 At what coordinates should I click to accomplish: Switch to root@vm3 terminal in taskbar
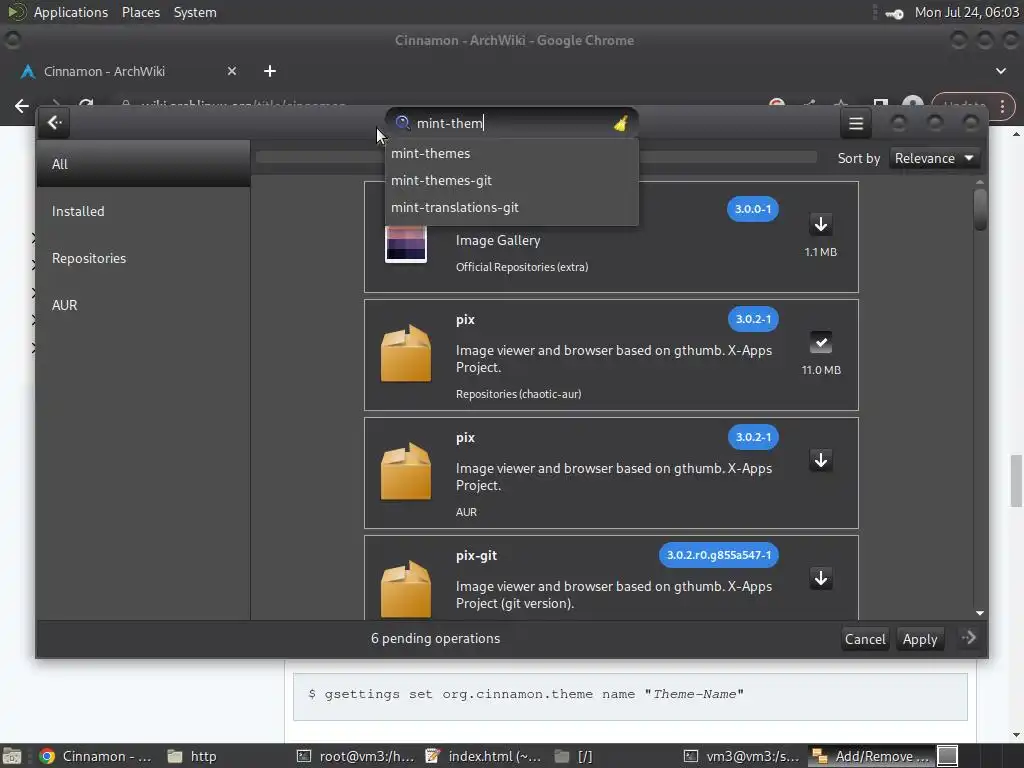356,756
